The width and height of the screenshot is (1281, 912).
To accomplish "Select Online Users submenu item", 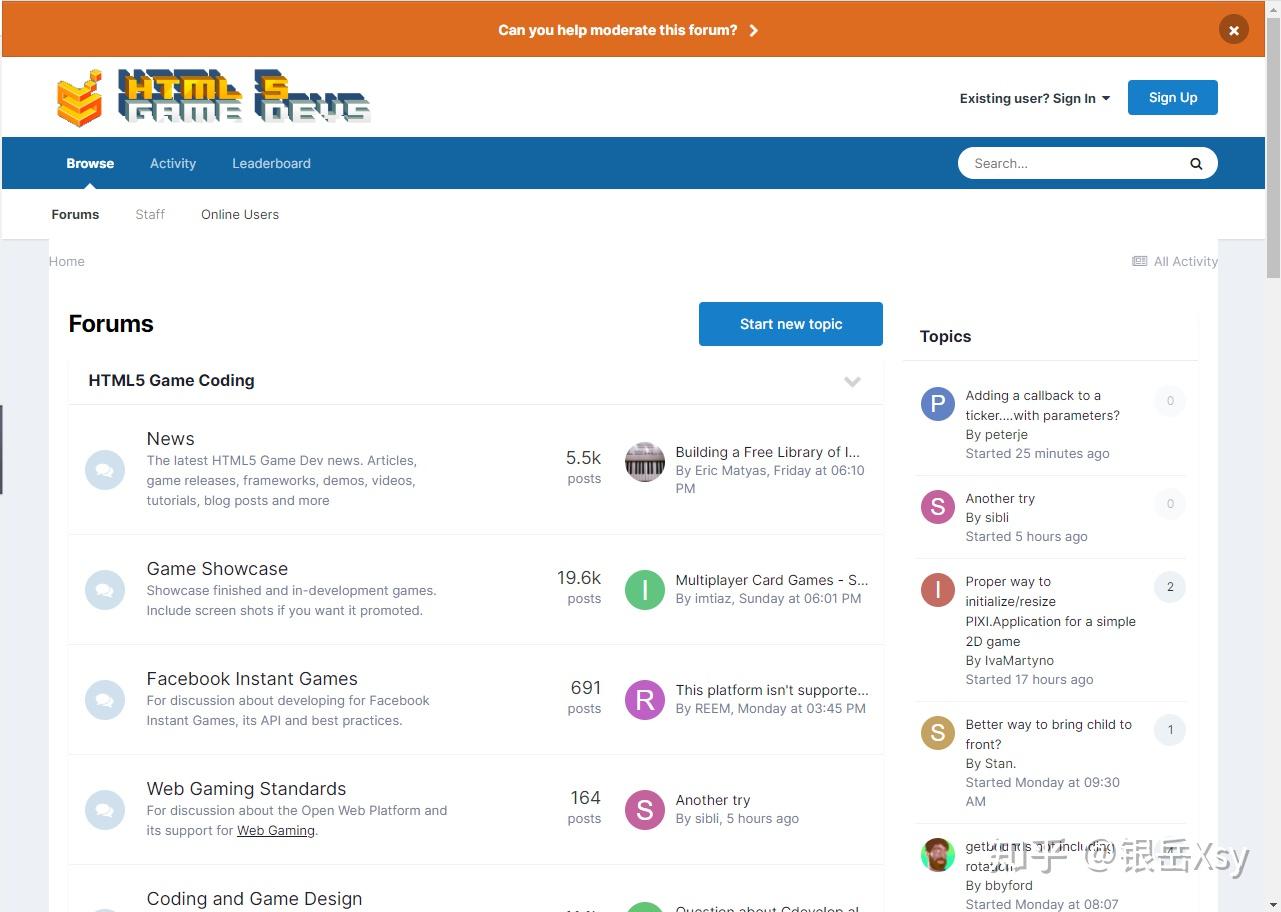I will click(x=240, y=215).
